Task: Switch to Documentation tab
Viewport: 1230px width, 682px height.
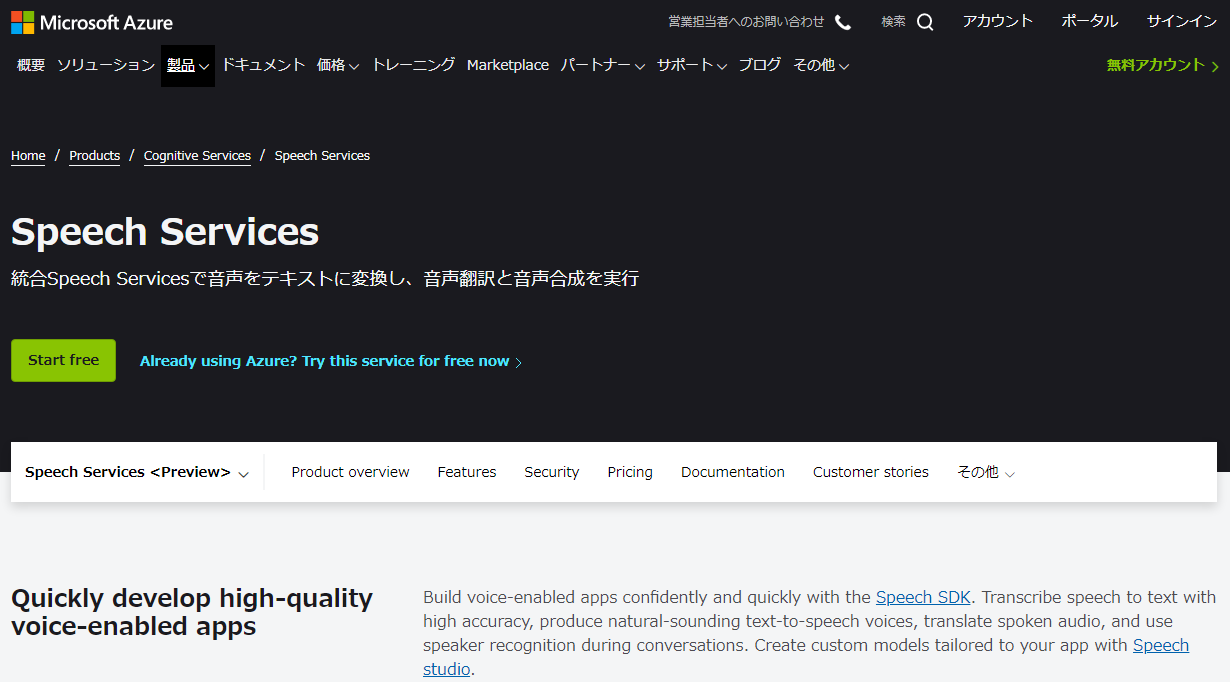Action: pos(733,472)
